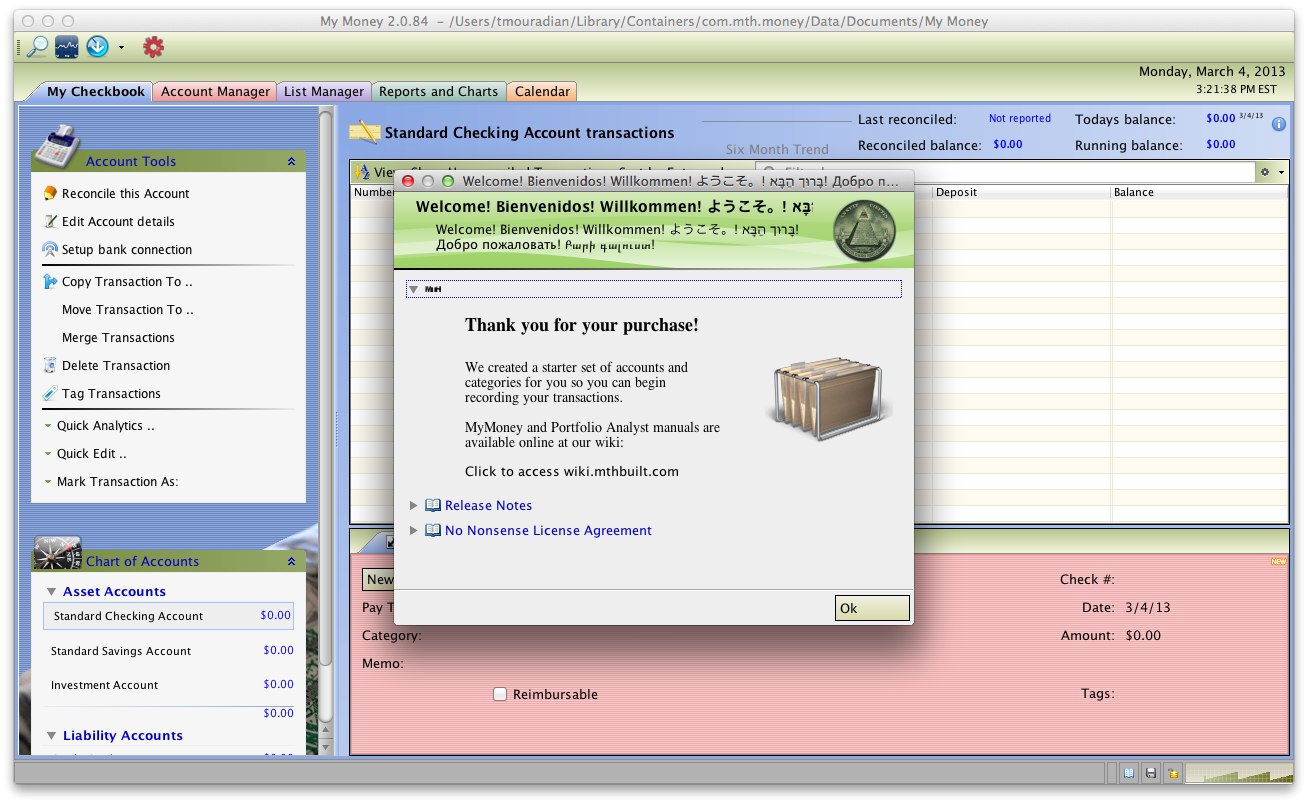Viewport: 1308px width, 804px height.
Task: Click the Edit Account details pencil icon
Action: [50, 221]
